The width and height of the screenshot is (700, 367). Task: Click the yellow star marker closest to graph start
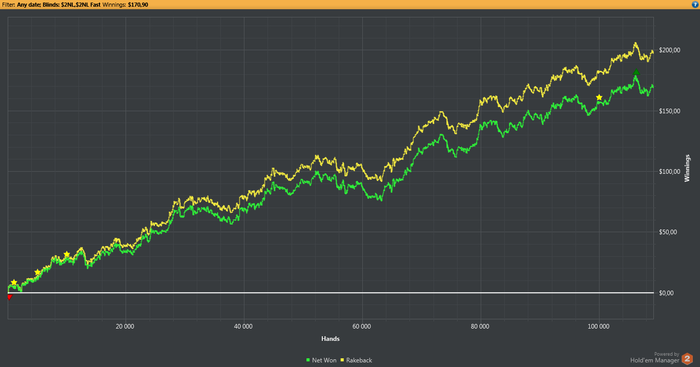14,282
